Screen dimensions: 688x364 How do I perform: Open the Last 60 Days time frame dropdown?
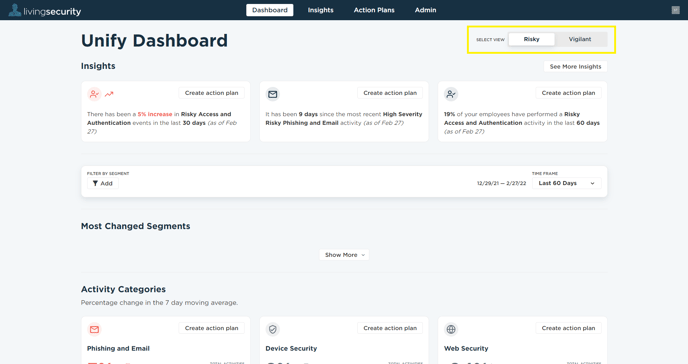566,183
